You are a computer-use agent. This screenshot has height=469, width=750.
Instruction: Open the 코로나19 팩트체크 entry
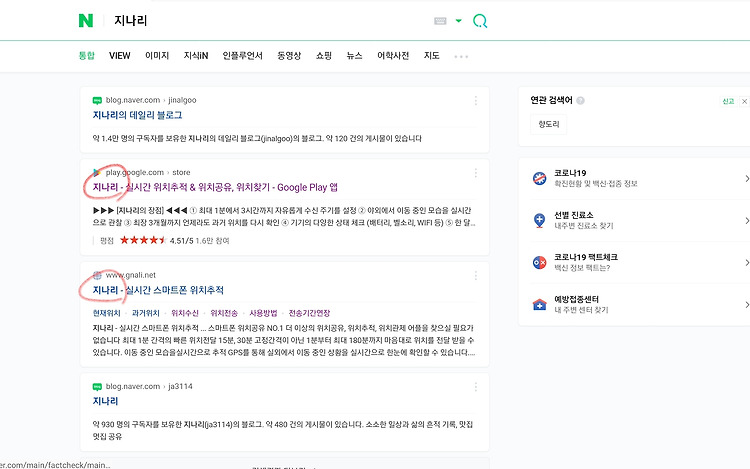[586, 262]
